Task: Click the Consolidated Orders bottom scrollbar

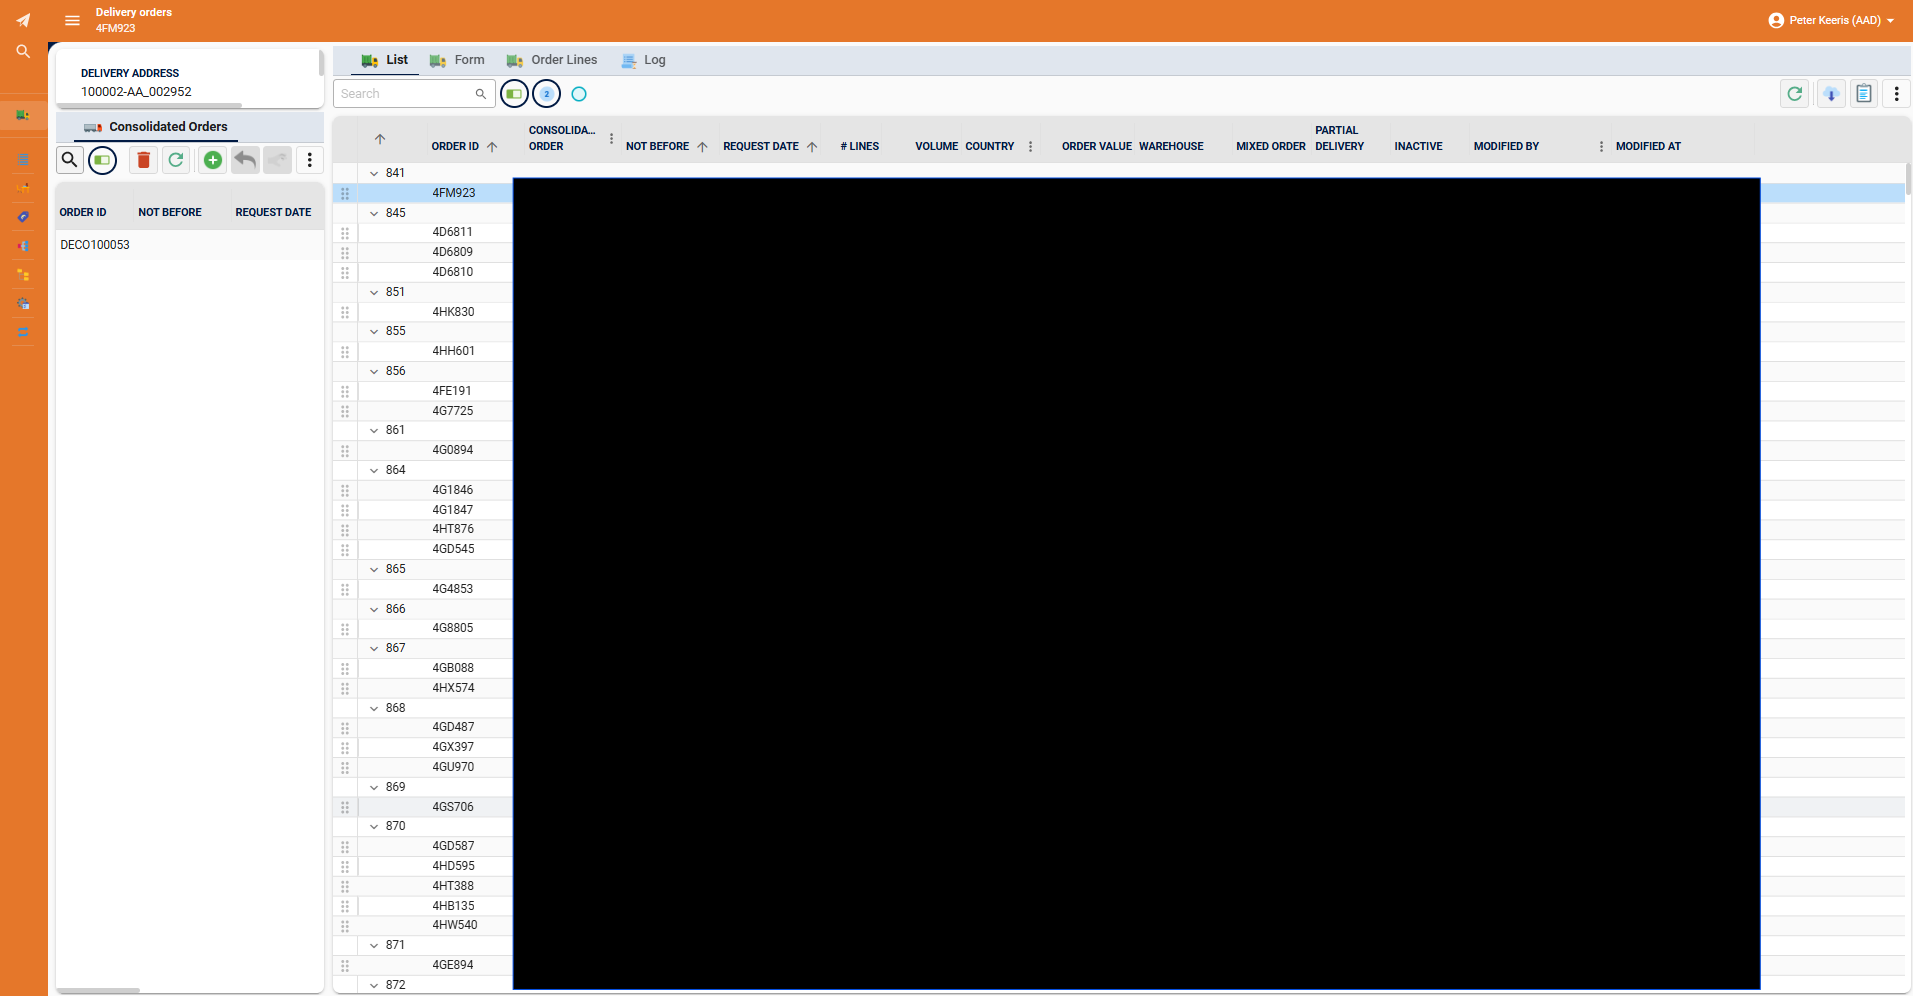Action: click(98, 991)
